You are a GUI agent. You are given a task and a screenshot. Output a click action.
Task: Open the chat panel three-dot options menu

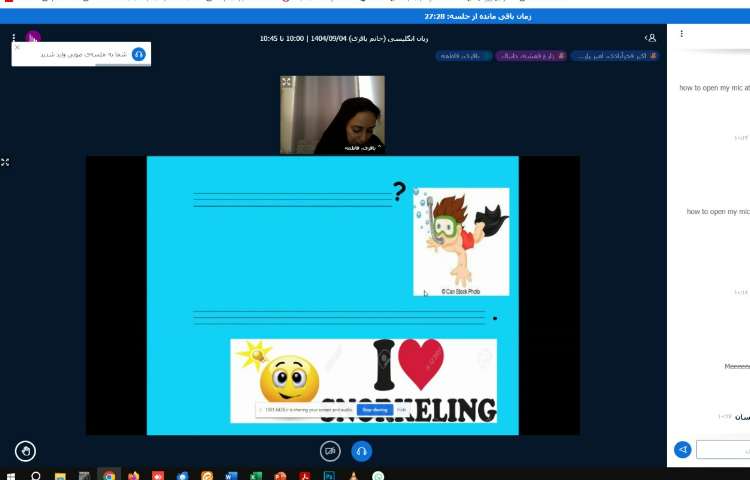pyautogui.click(x=681, y=34)
